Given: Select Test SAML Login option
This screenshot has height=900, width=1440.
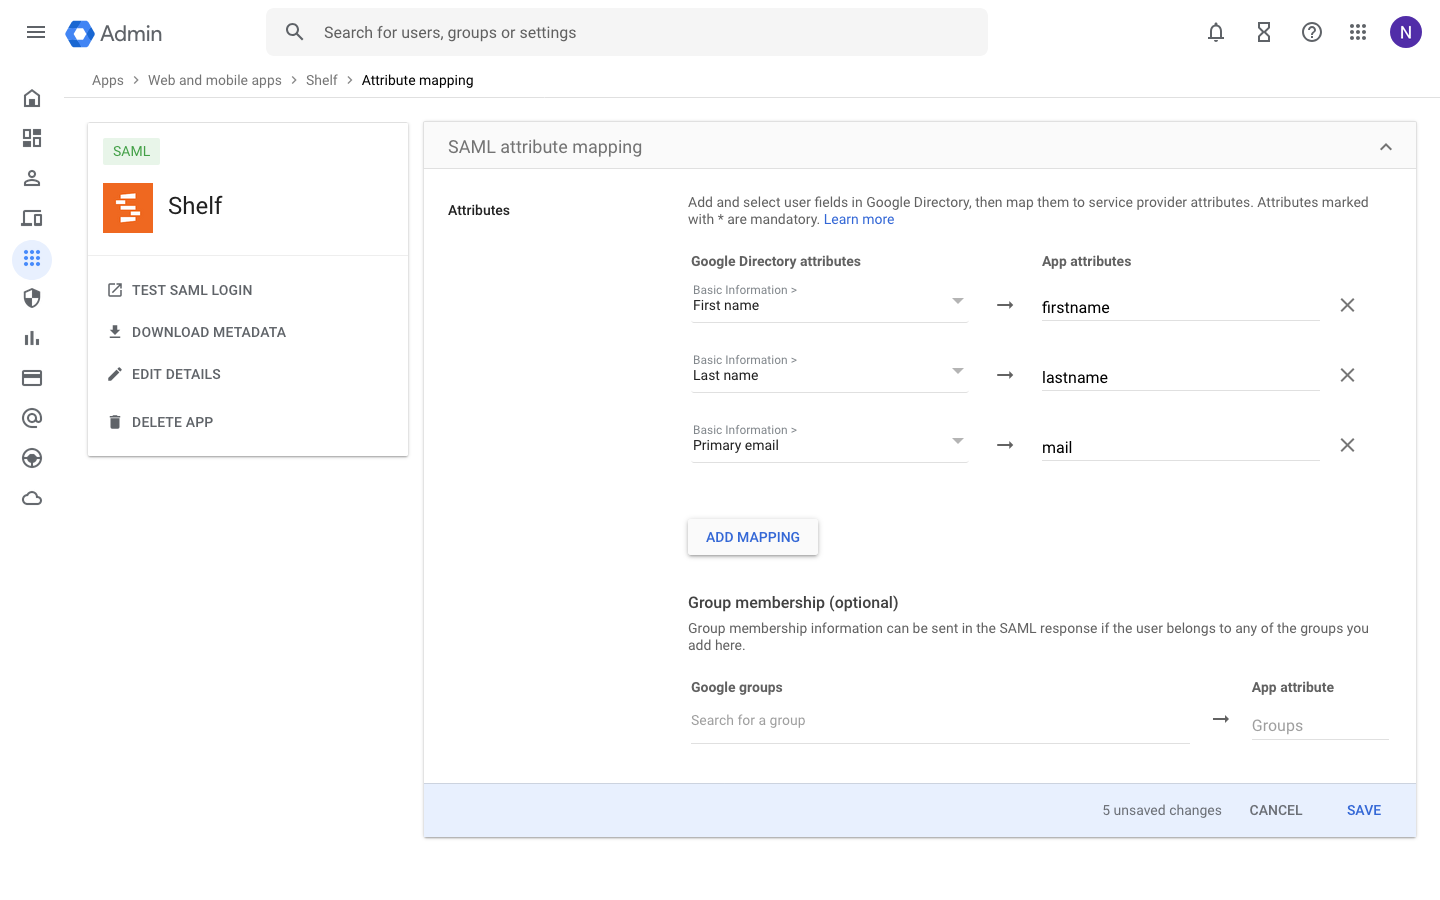Looking at the screenshot, I should pyautogui.click(x=191, y=290).
